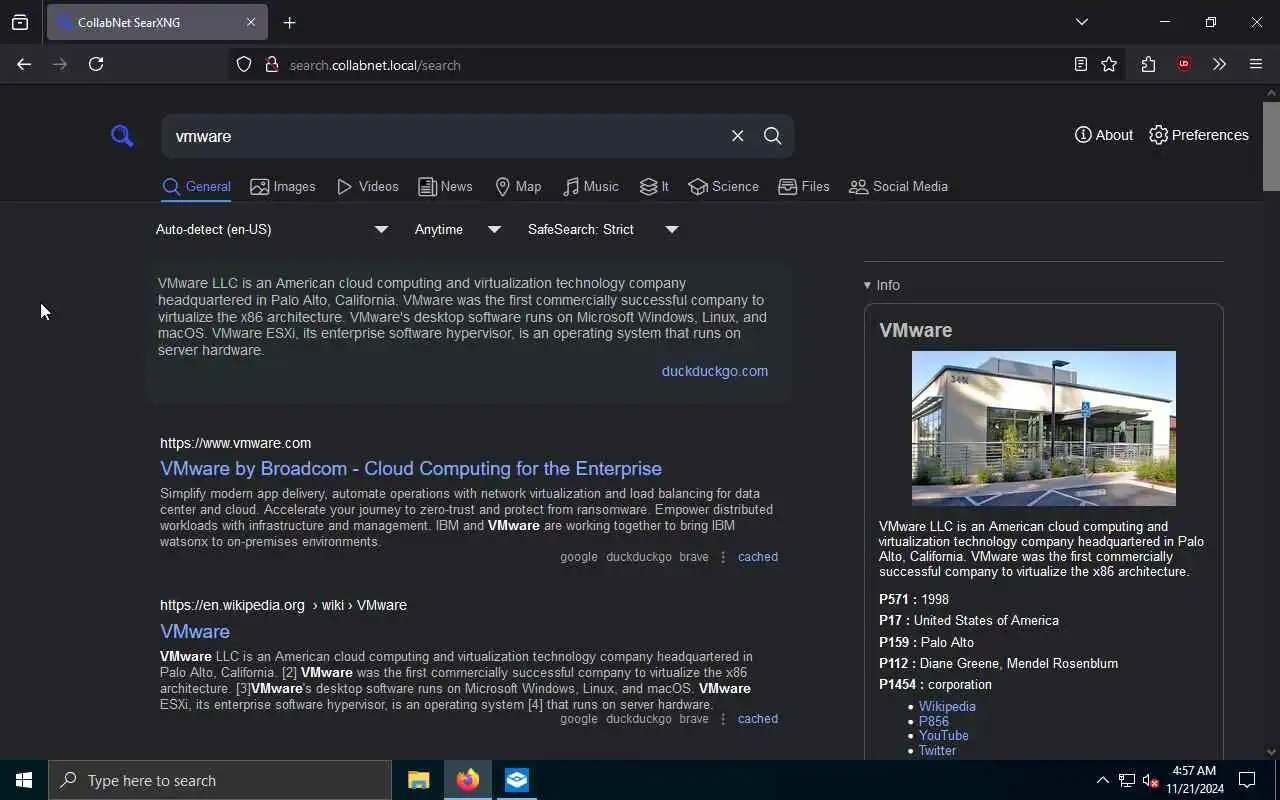Open Preferences settings
The image size is (1280, 800).
[x=1199, y=135]
